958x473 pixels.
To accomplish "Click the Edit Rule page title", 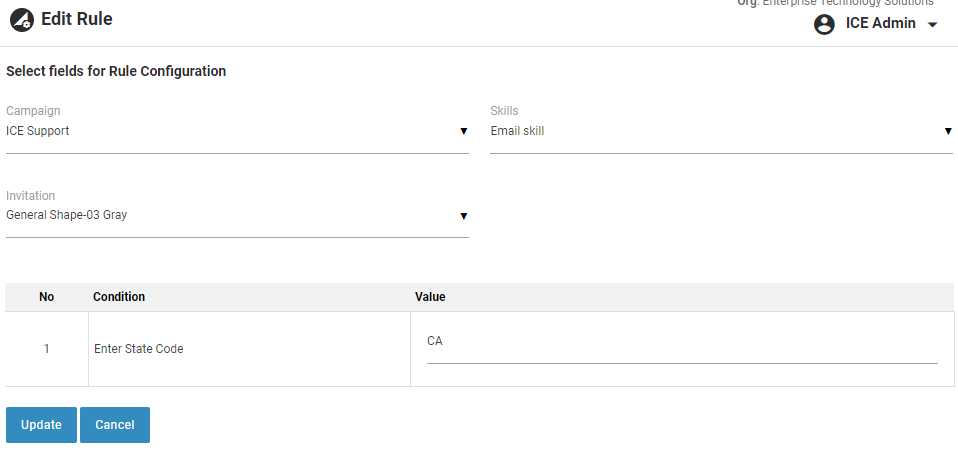I will point(77,19).
